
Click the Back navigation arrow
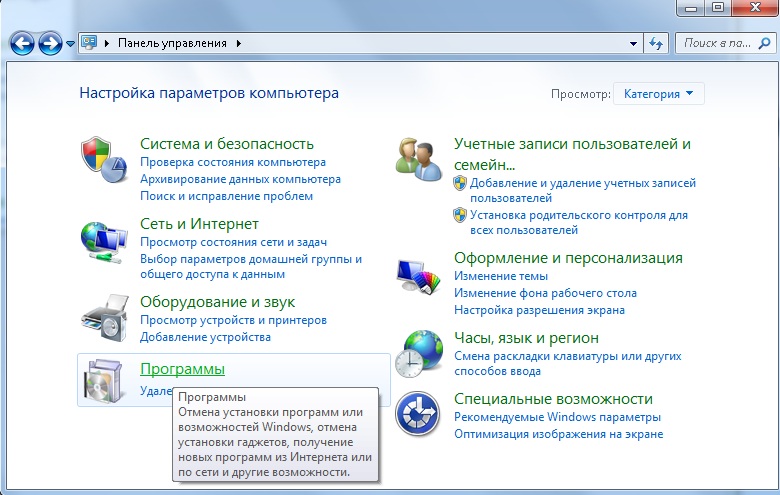click(x=22, y=44)
